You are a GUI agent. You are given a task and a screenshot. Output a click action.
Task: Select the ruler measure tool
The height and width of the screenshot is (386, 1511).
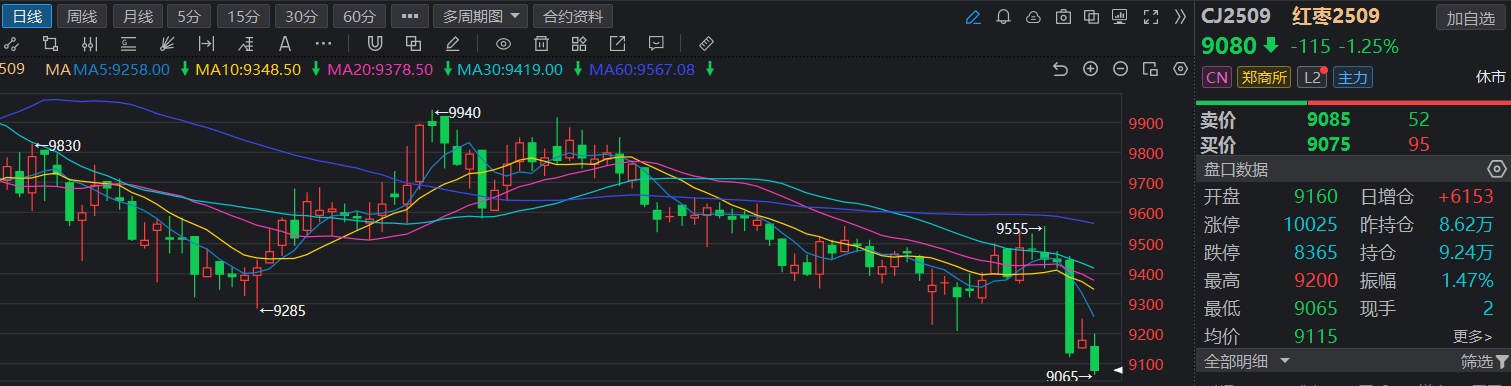[x=706, y=43]
